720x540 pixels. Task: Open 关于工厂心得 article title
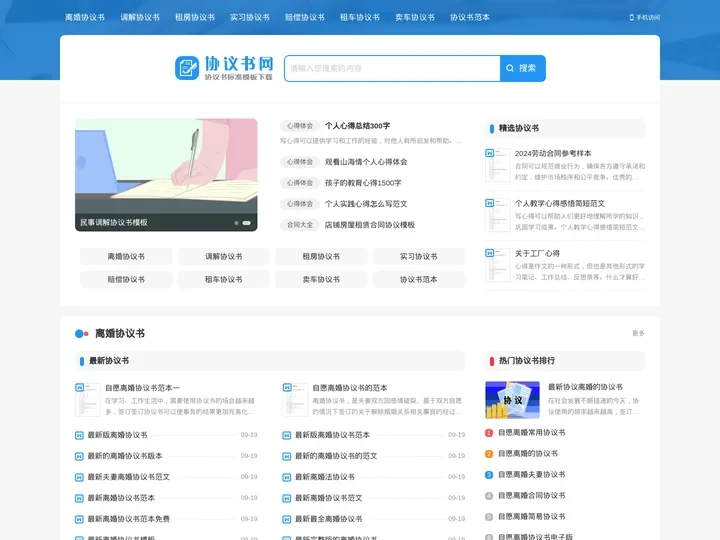[537, 253]
